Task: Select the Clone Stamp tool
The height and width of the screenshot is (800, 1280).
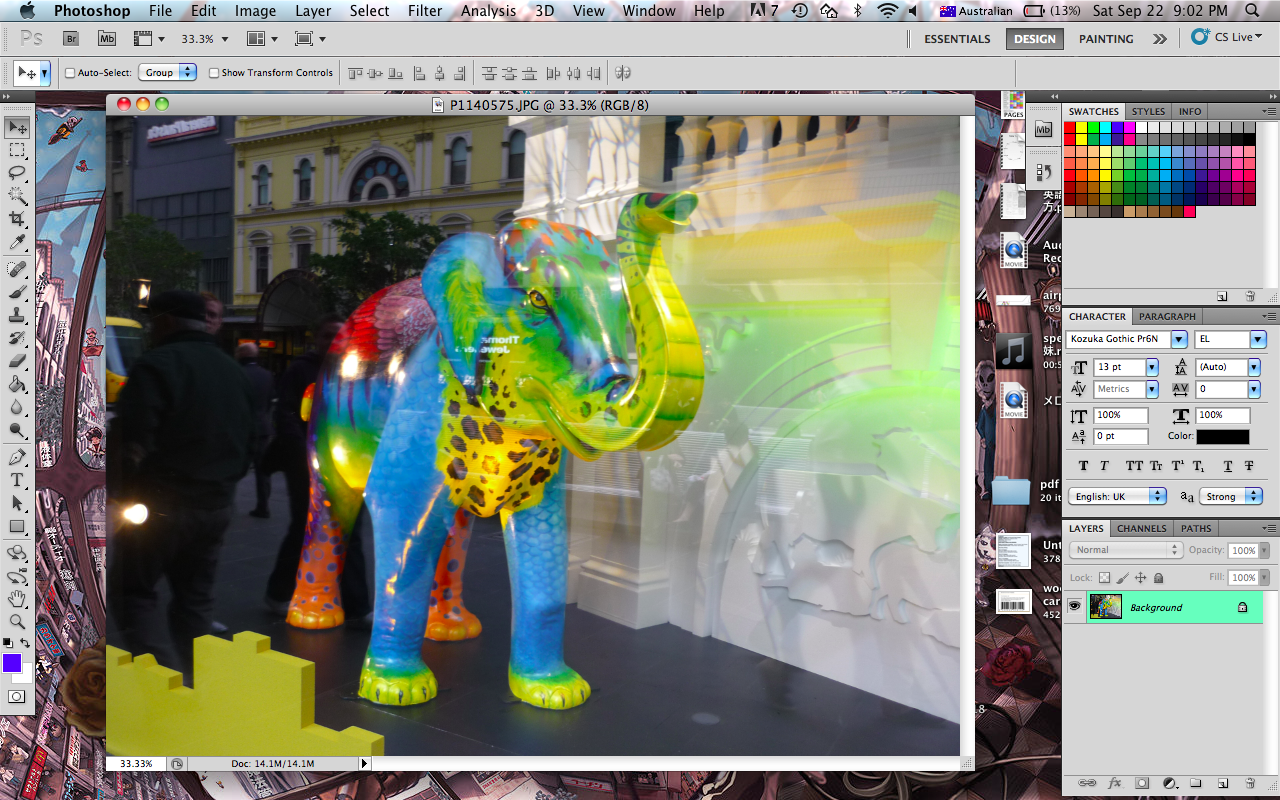Action: 17,315
